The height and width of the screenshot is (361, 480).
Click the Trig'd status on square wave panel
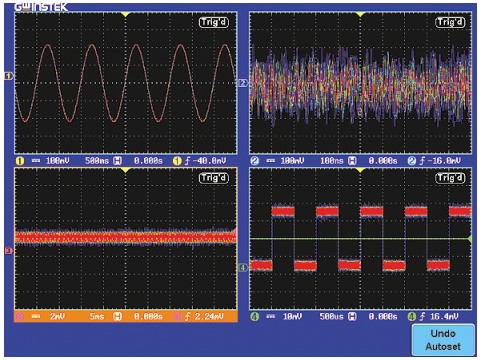pos(450,178)
